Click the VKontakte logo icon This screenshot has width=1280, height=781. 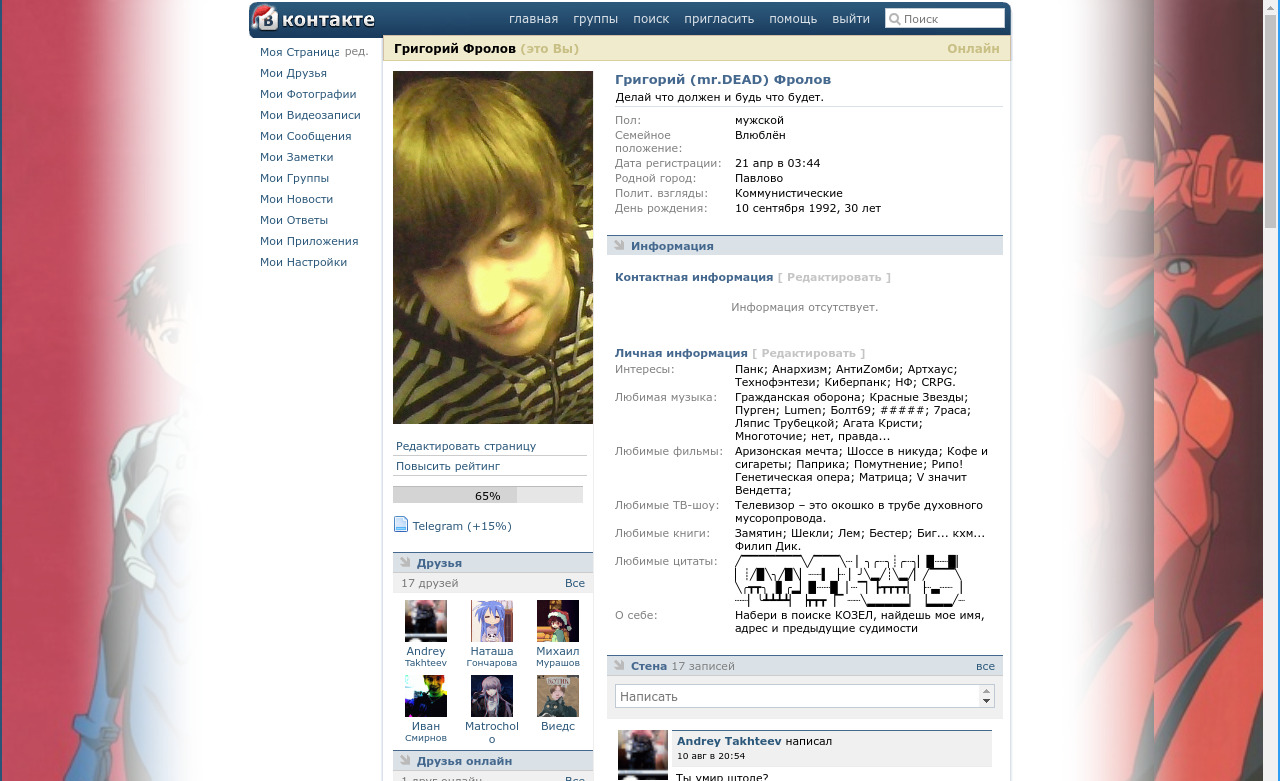tap(265, 18)
